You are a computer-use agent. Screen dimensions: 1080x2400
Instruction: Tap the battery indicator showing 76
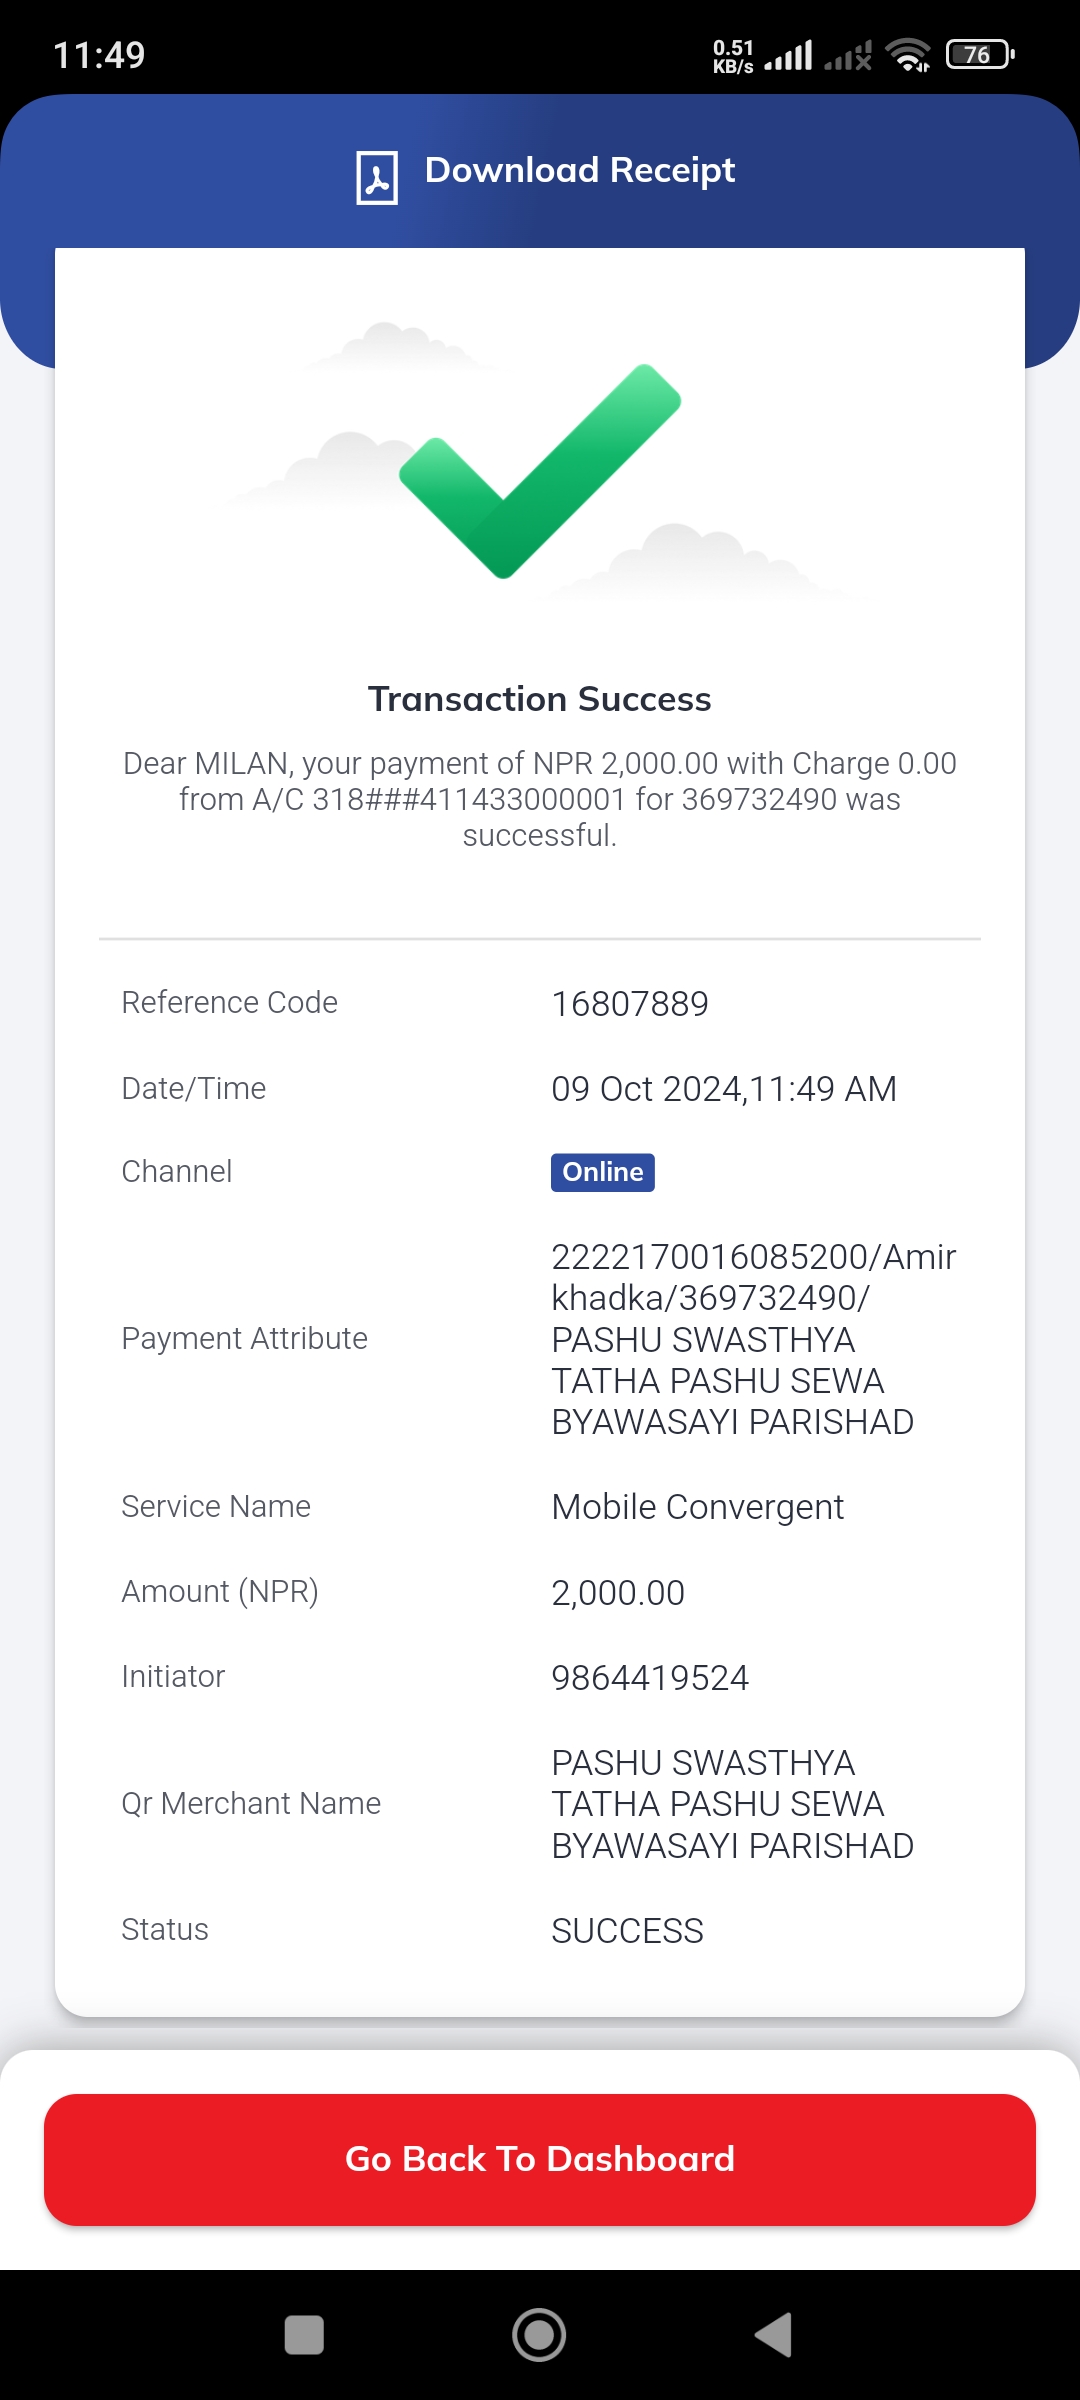coord(980,55)
